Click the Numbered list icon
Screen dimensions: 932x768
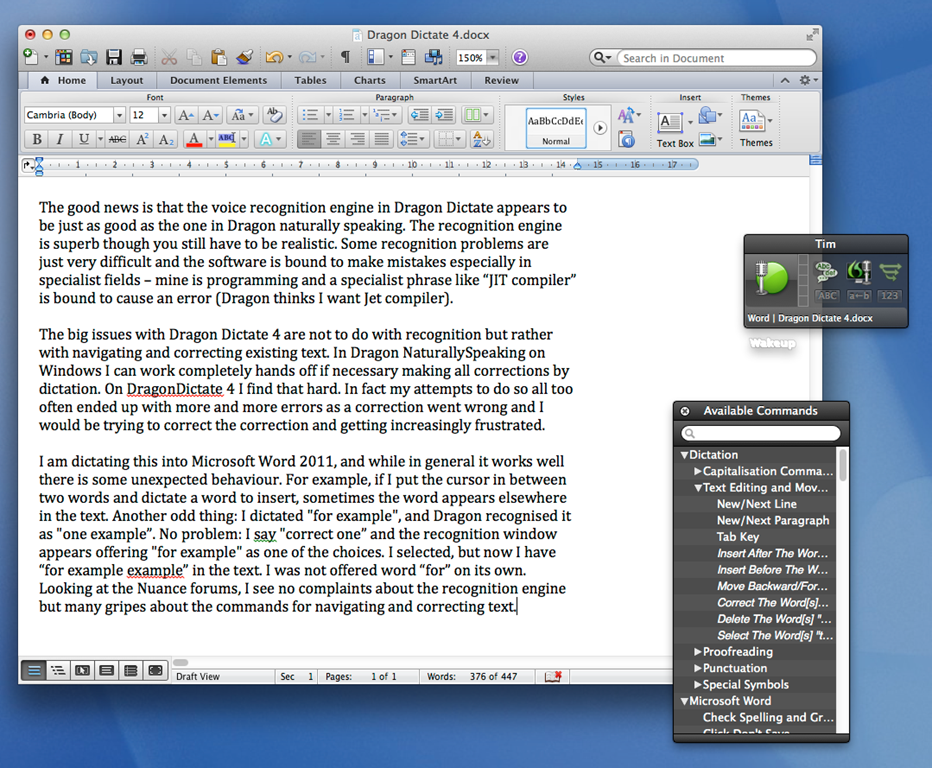(x=347, y=115)
